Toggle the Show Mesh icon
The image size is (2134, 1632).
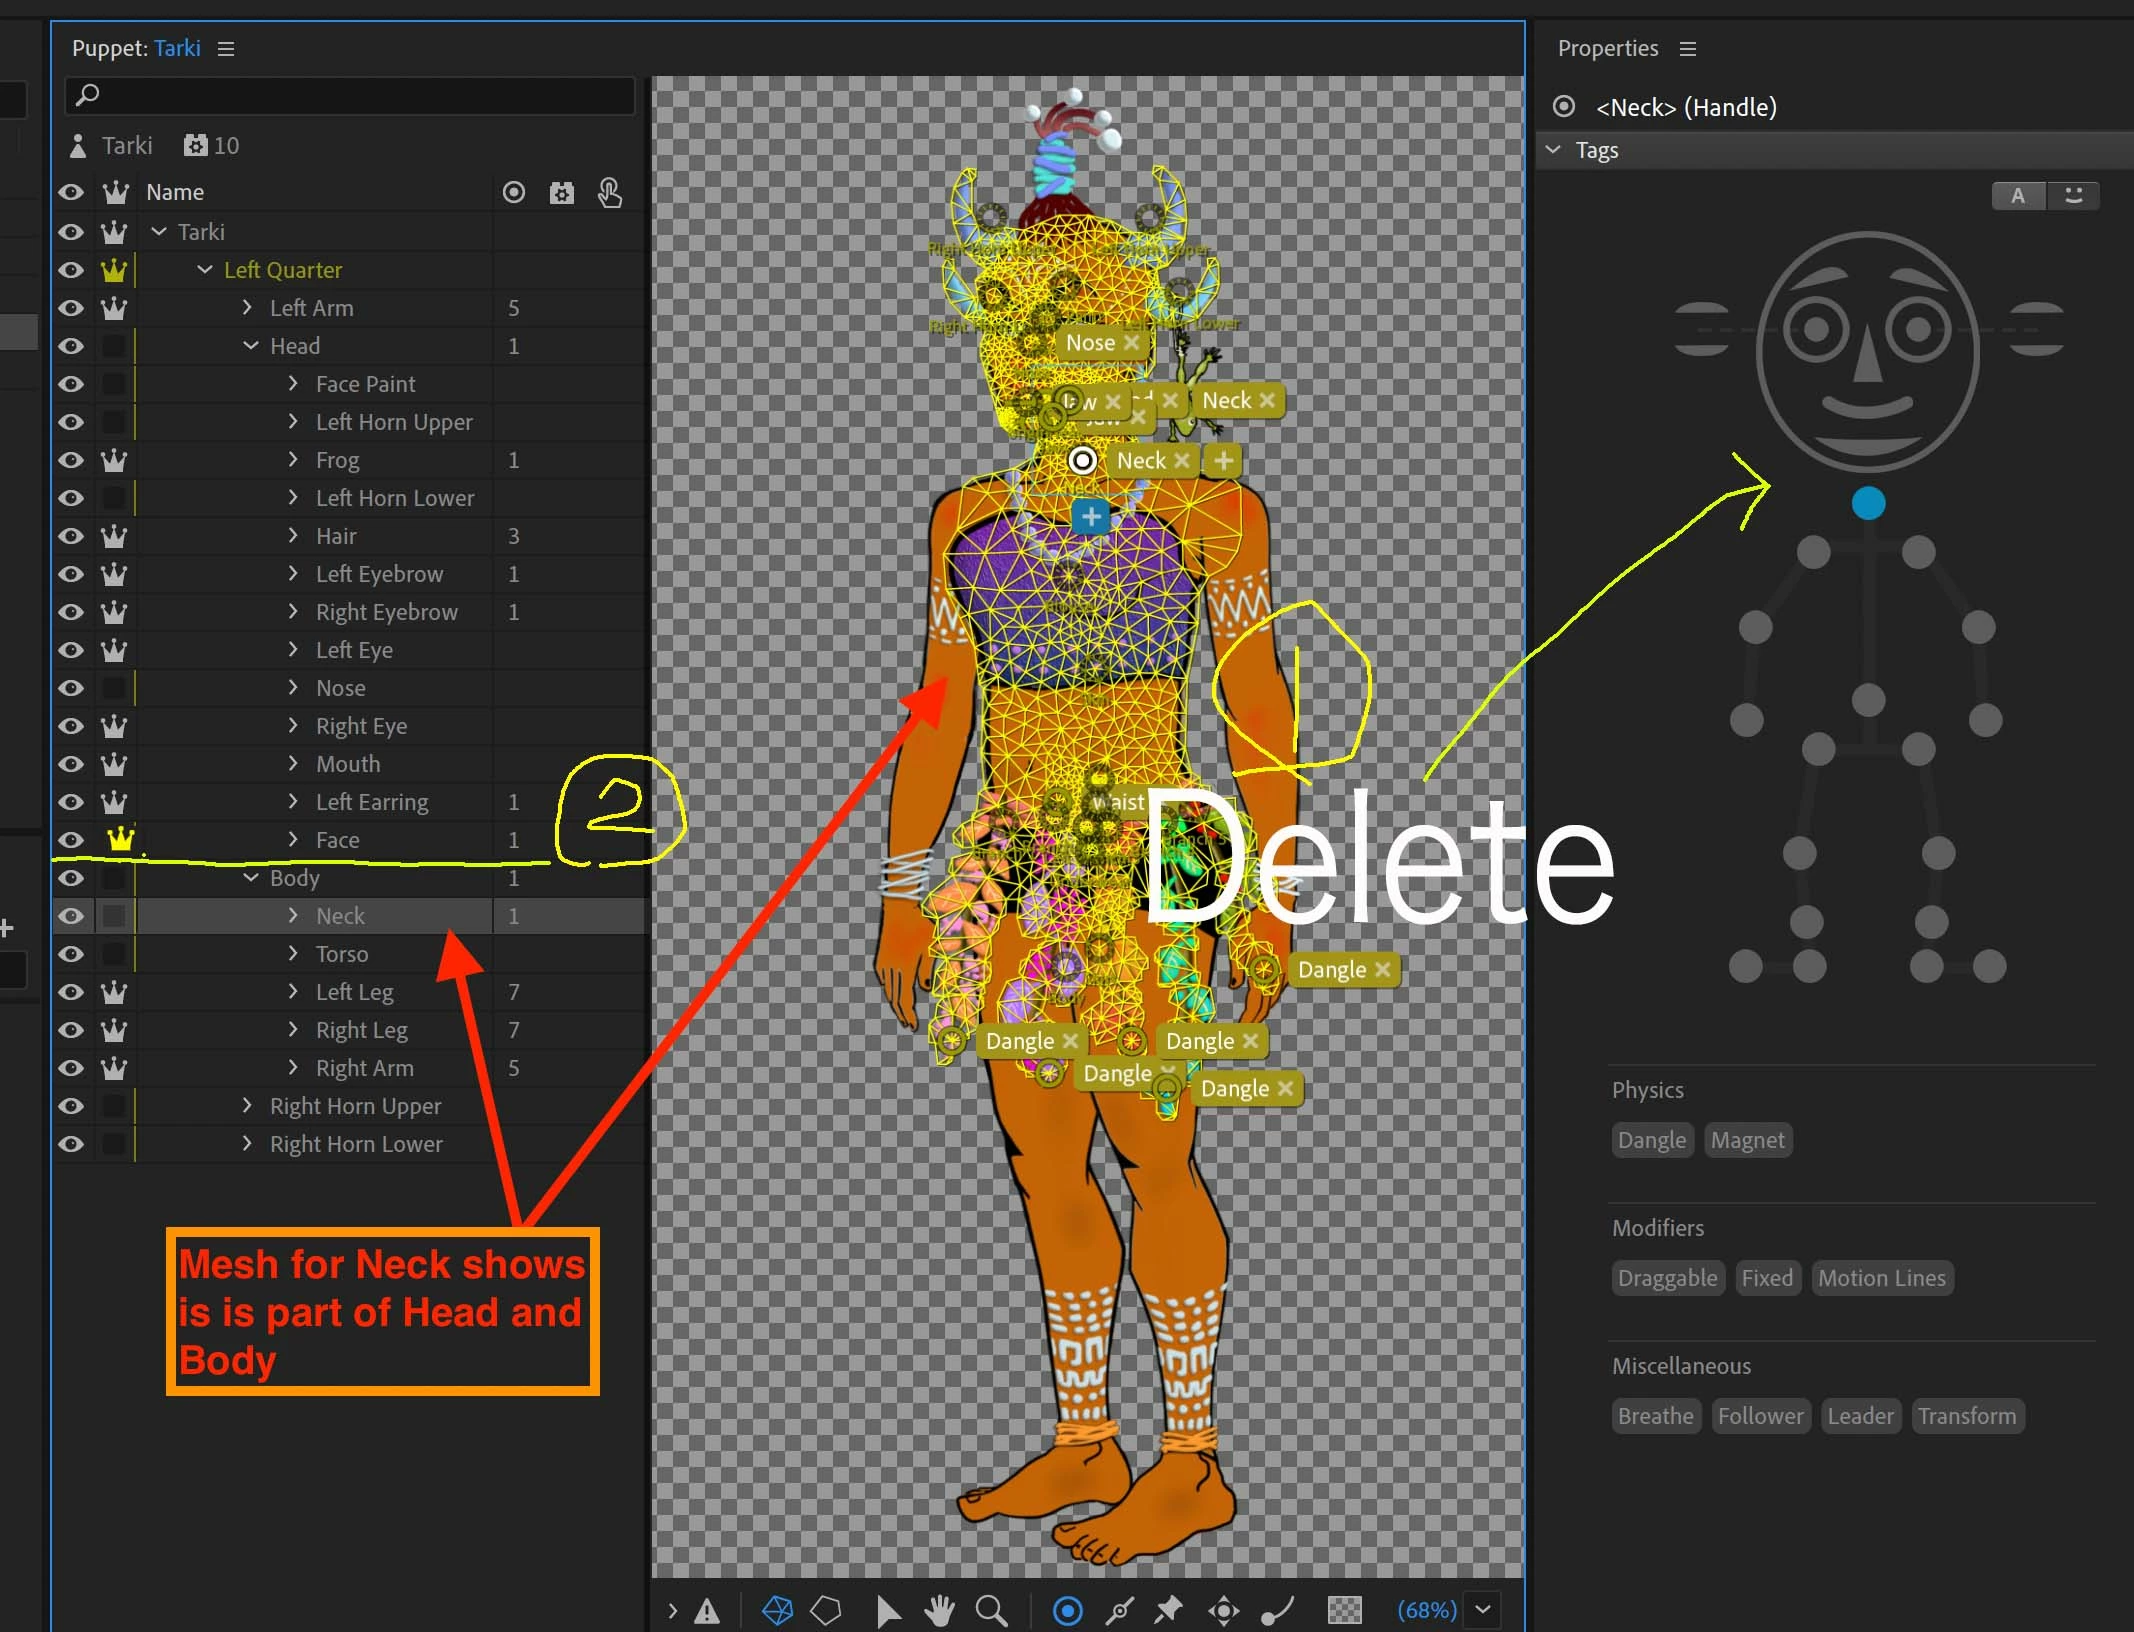[777, 1610]
